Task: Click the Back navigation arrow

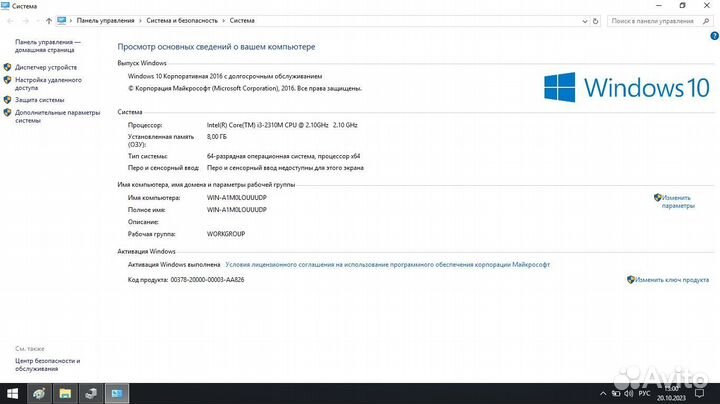Action: [10, 21]
